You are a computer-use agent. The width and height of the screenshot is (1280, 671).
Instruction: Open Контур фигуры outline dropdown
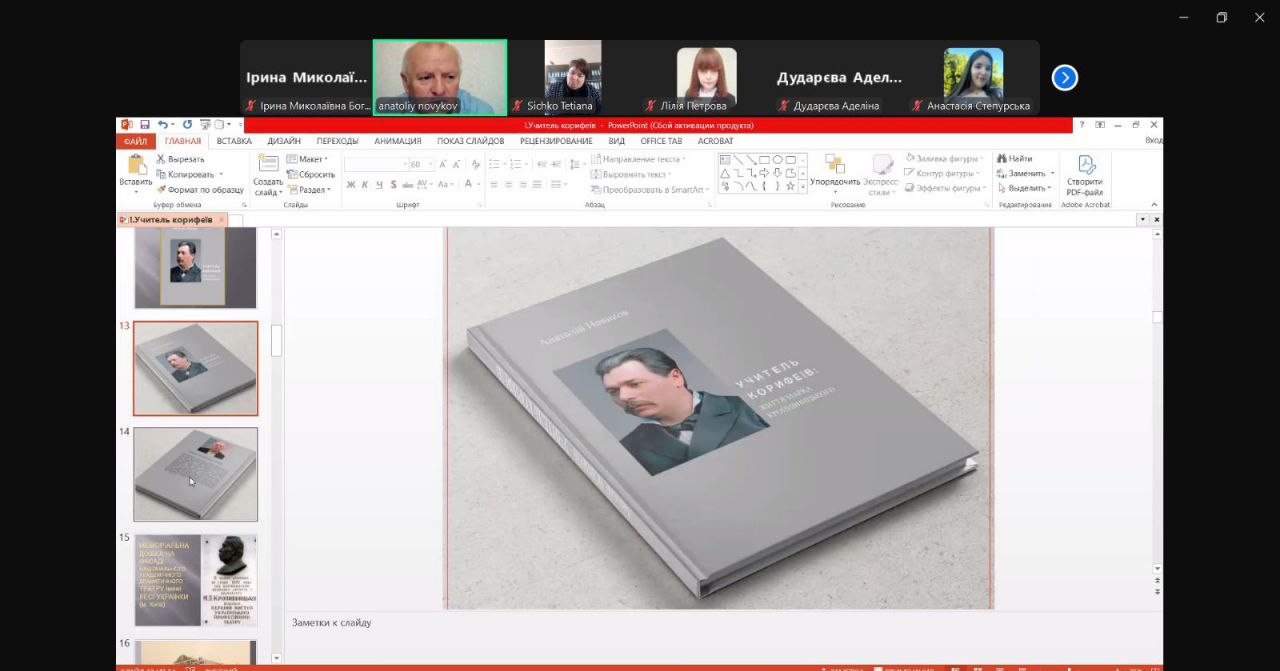coord(943,172)
